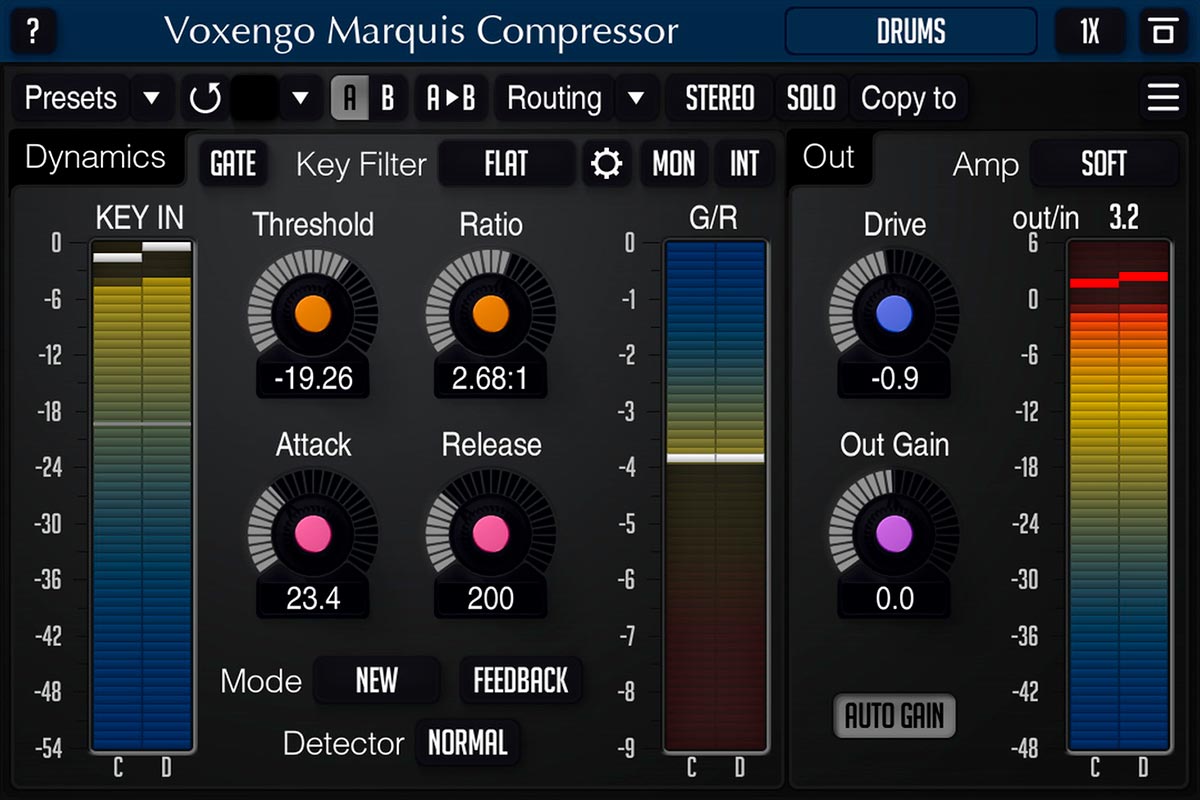This screenshot has width=1200, height=800.
Task: Click the undo/reset arrow icon
Action: [205, 99]
